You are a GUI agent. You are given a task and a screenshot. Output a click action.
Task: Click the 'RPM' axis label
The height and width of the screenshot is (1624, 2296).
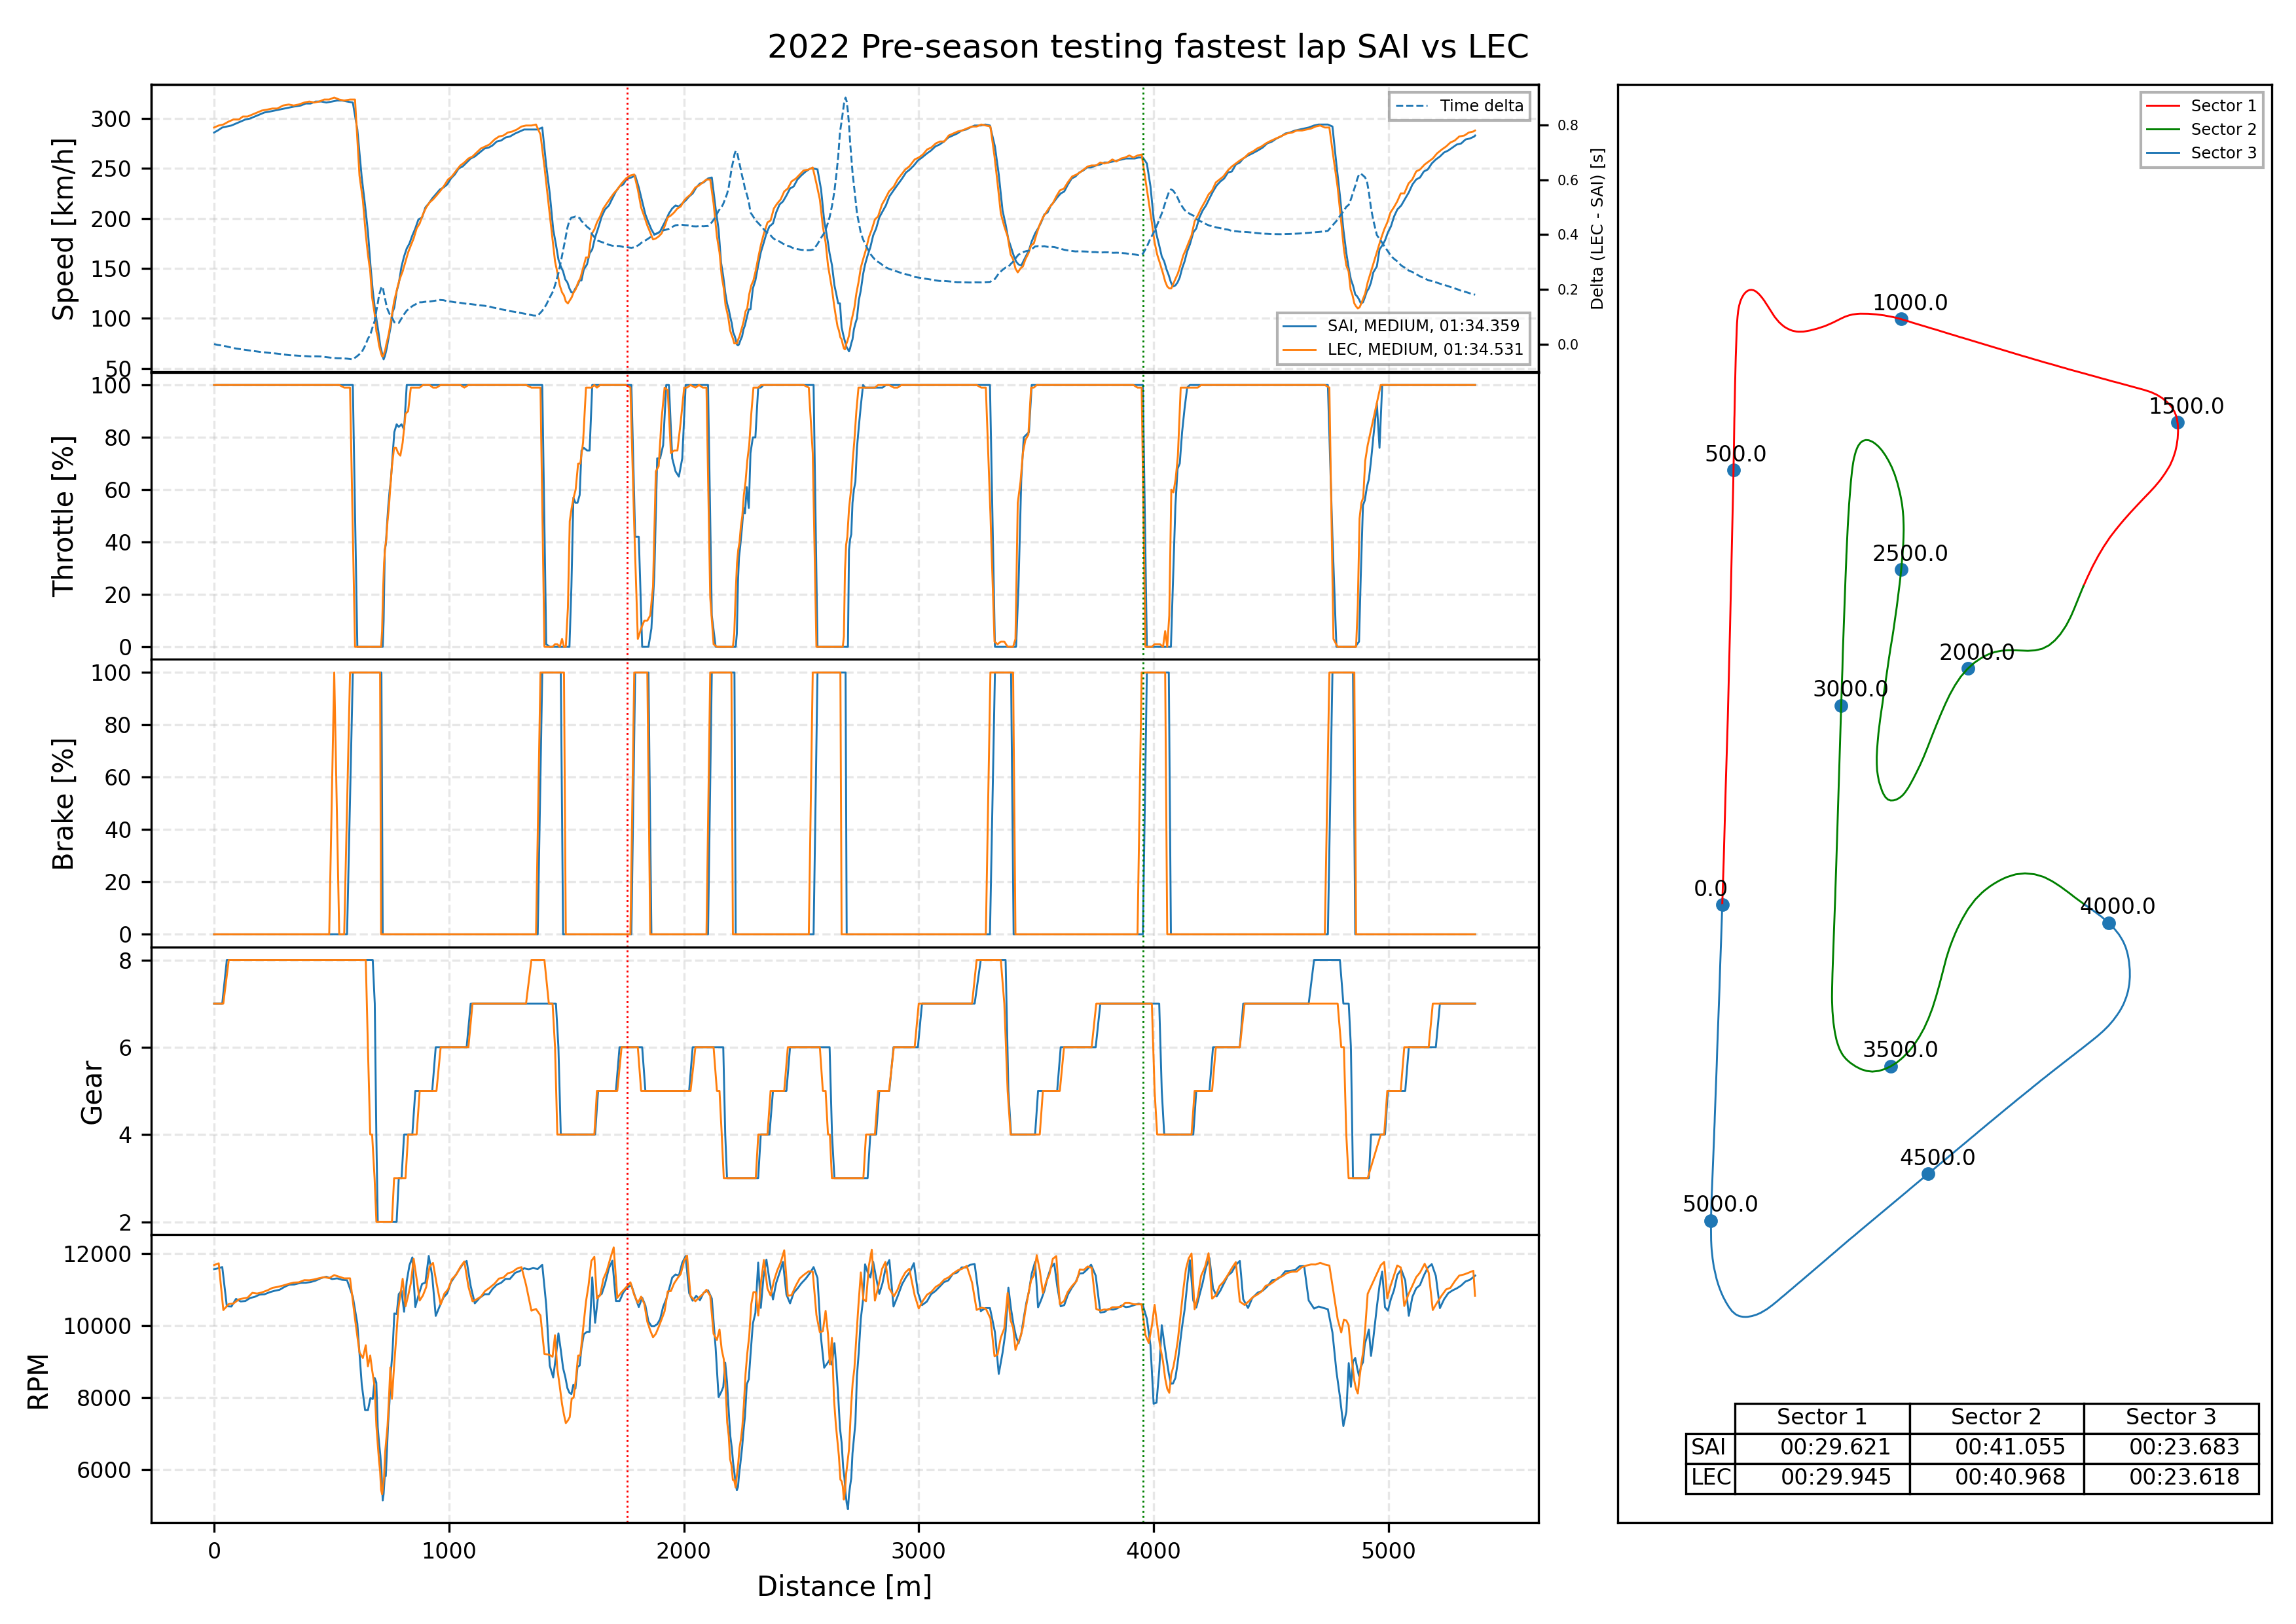(38, 1381)
